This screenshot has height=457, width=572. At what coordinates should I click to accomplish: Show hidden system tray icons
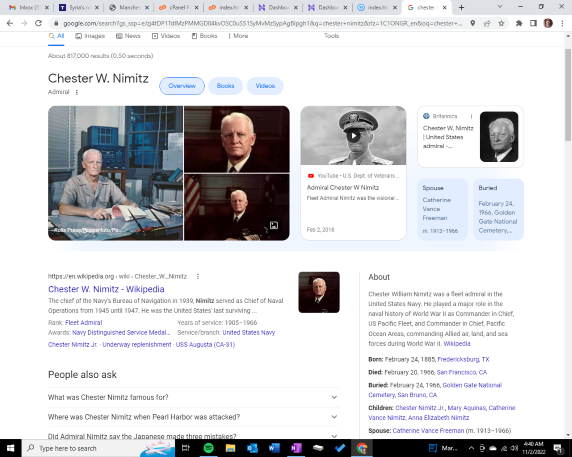point(471,448)
